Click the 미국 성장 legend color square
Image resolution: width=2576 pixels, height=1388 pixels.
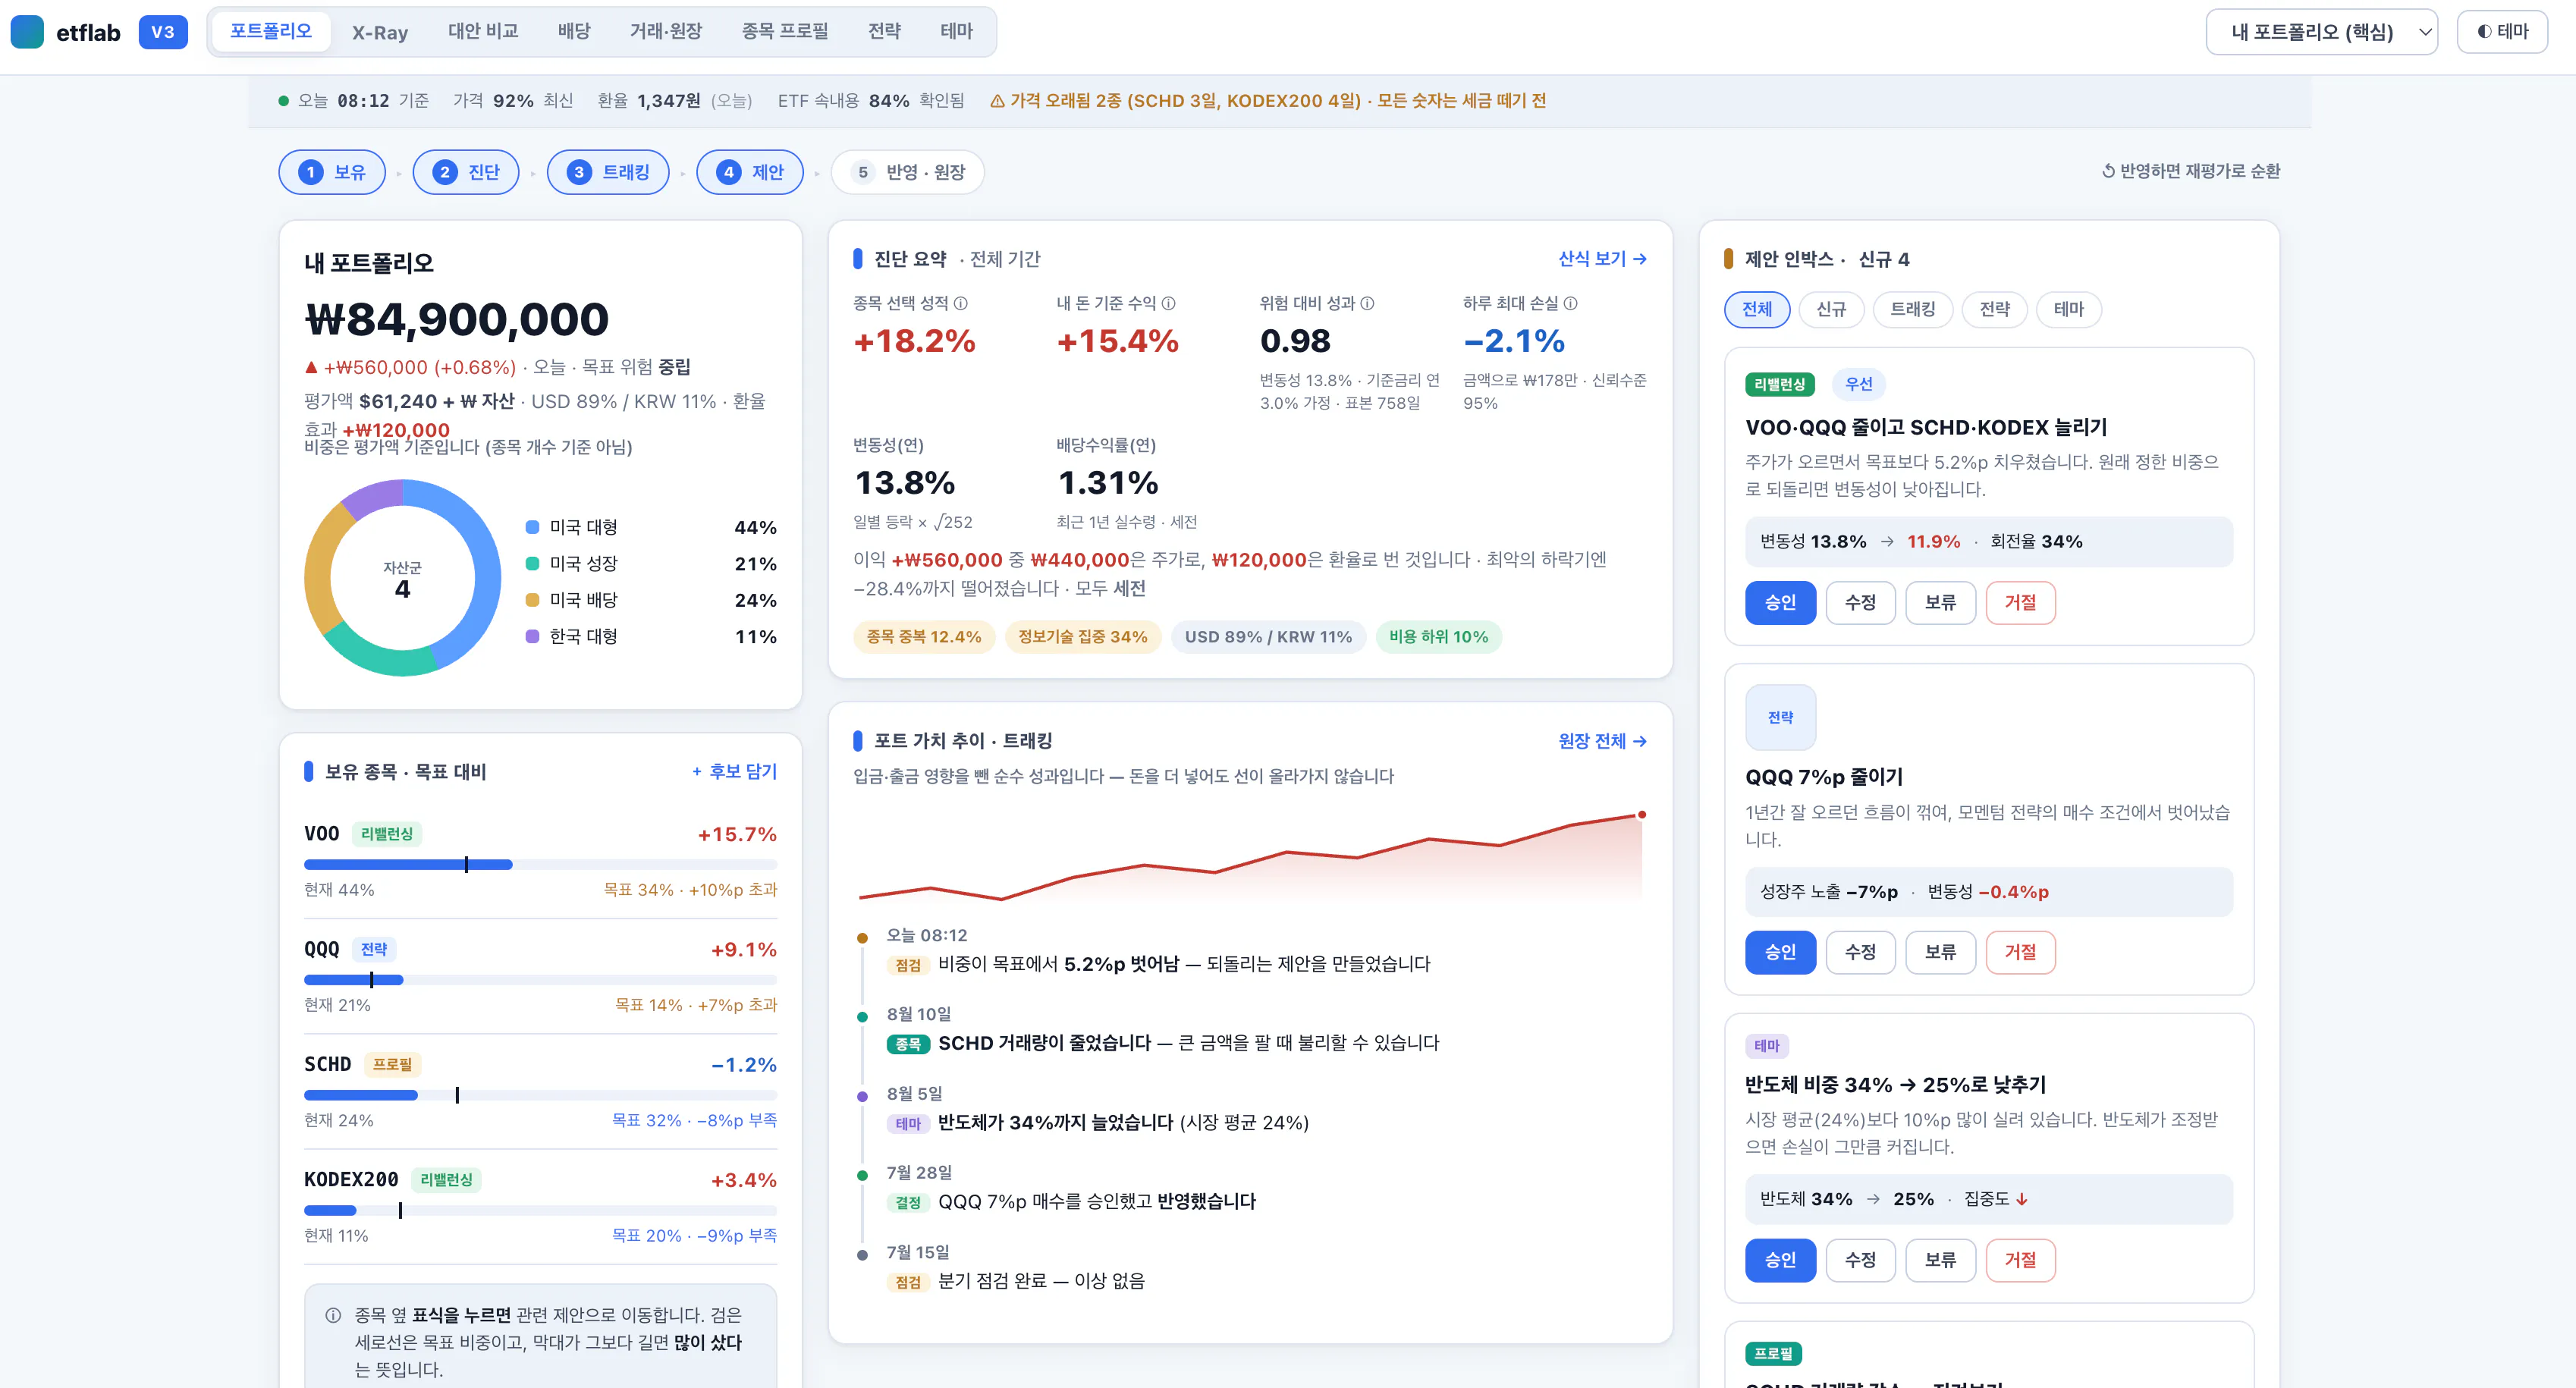[533, 563]
